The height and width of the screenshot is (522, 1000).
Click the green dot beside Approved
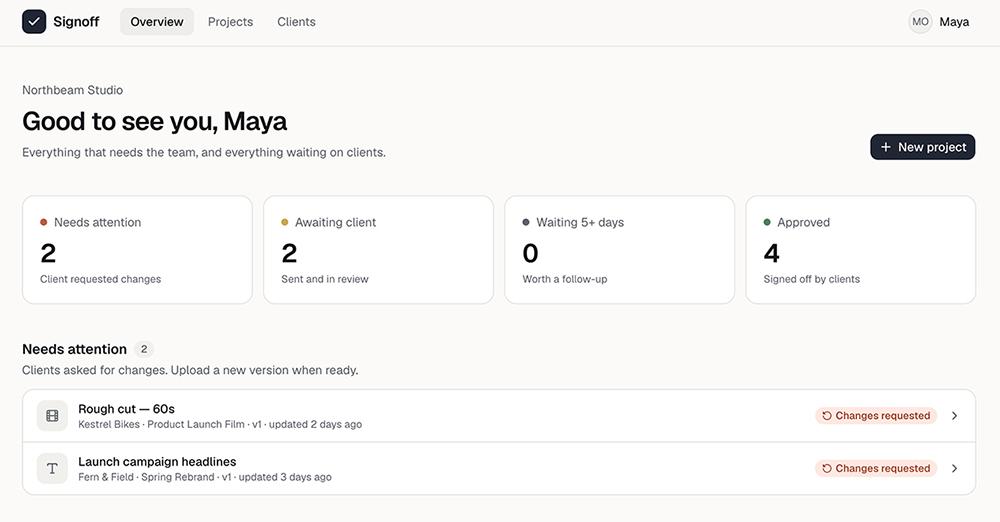pyautogui.click(x=767, y=222)
